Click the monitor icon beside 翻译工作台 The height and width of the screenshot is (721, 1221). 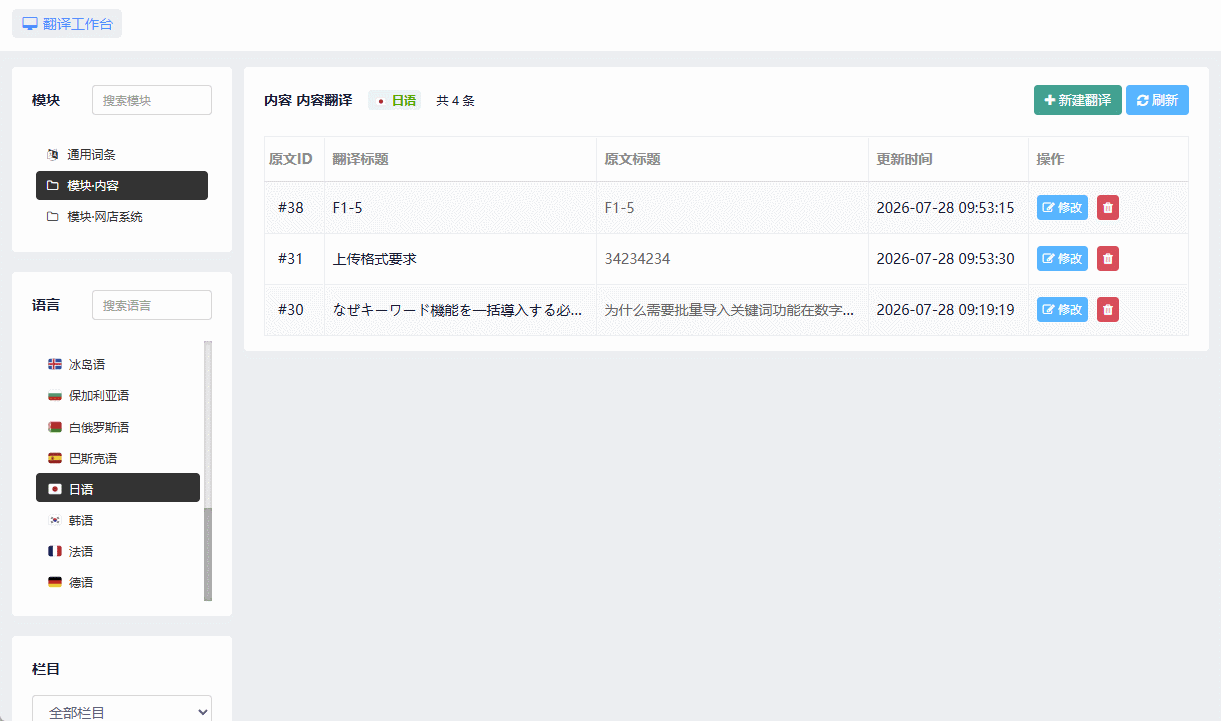(x=30, y=24)
